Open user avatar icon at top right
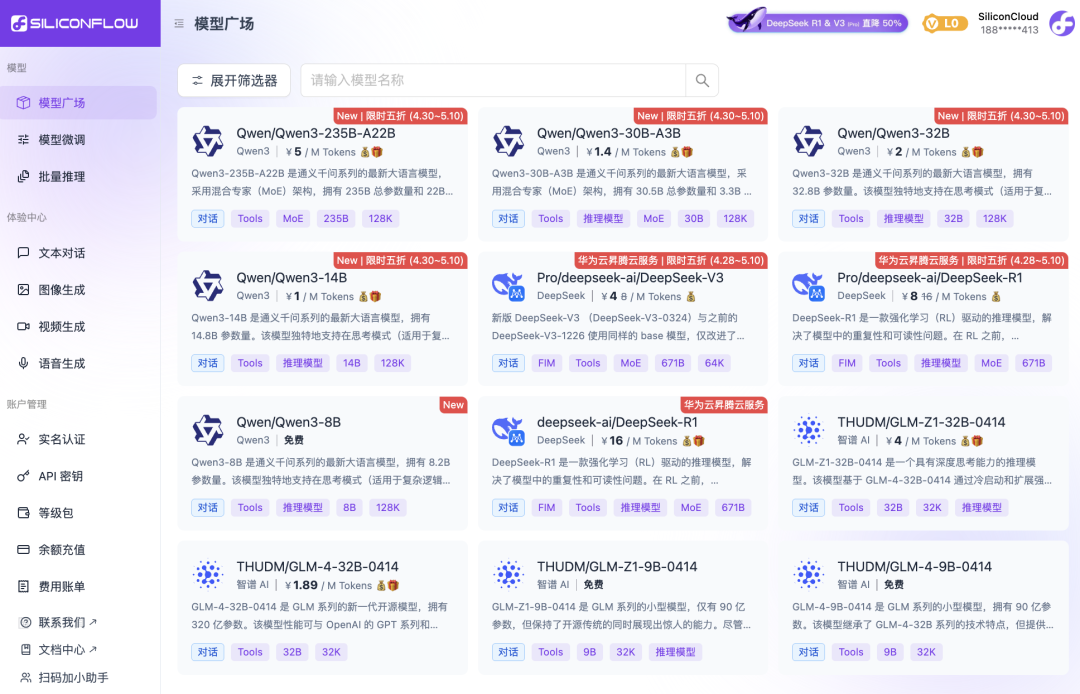 coord(1061,23)
